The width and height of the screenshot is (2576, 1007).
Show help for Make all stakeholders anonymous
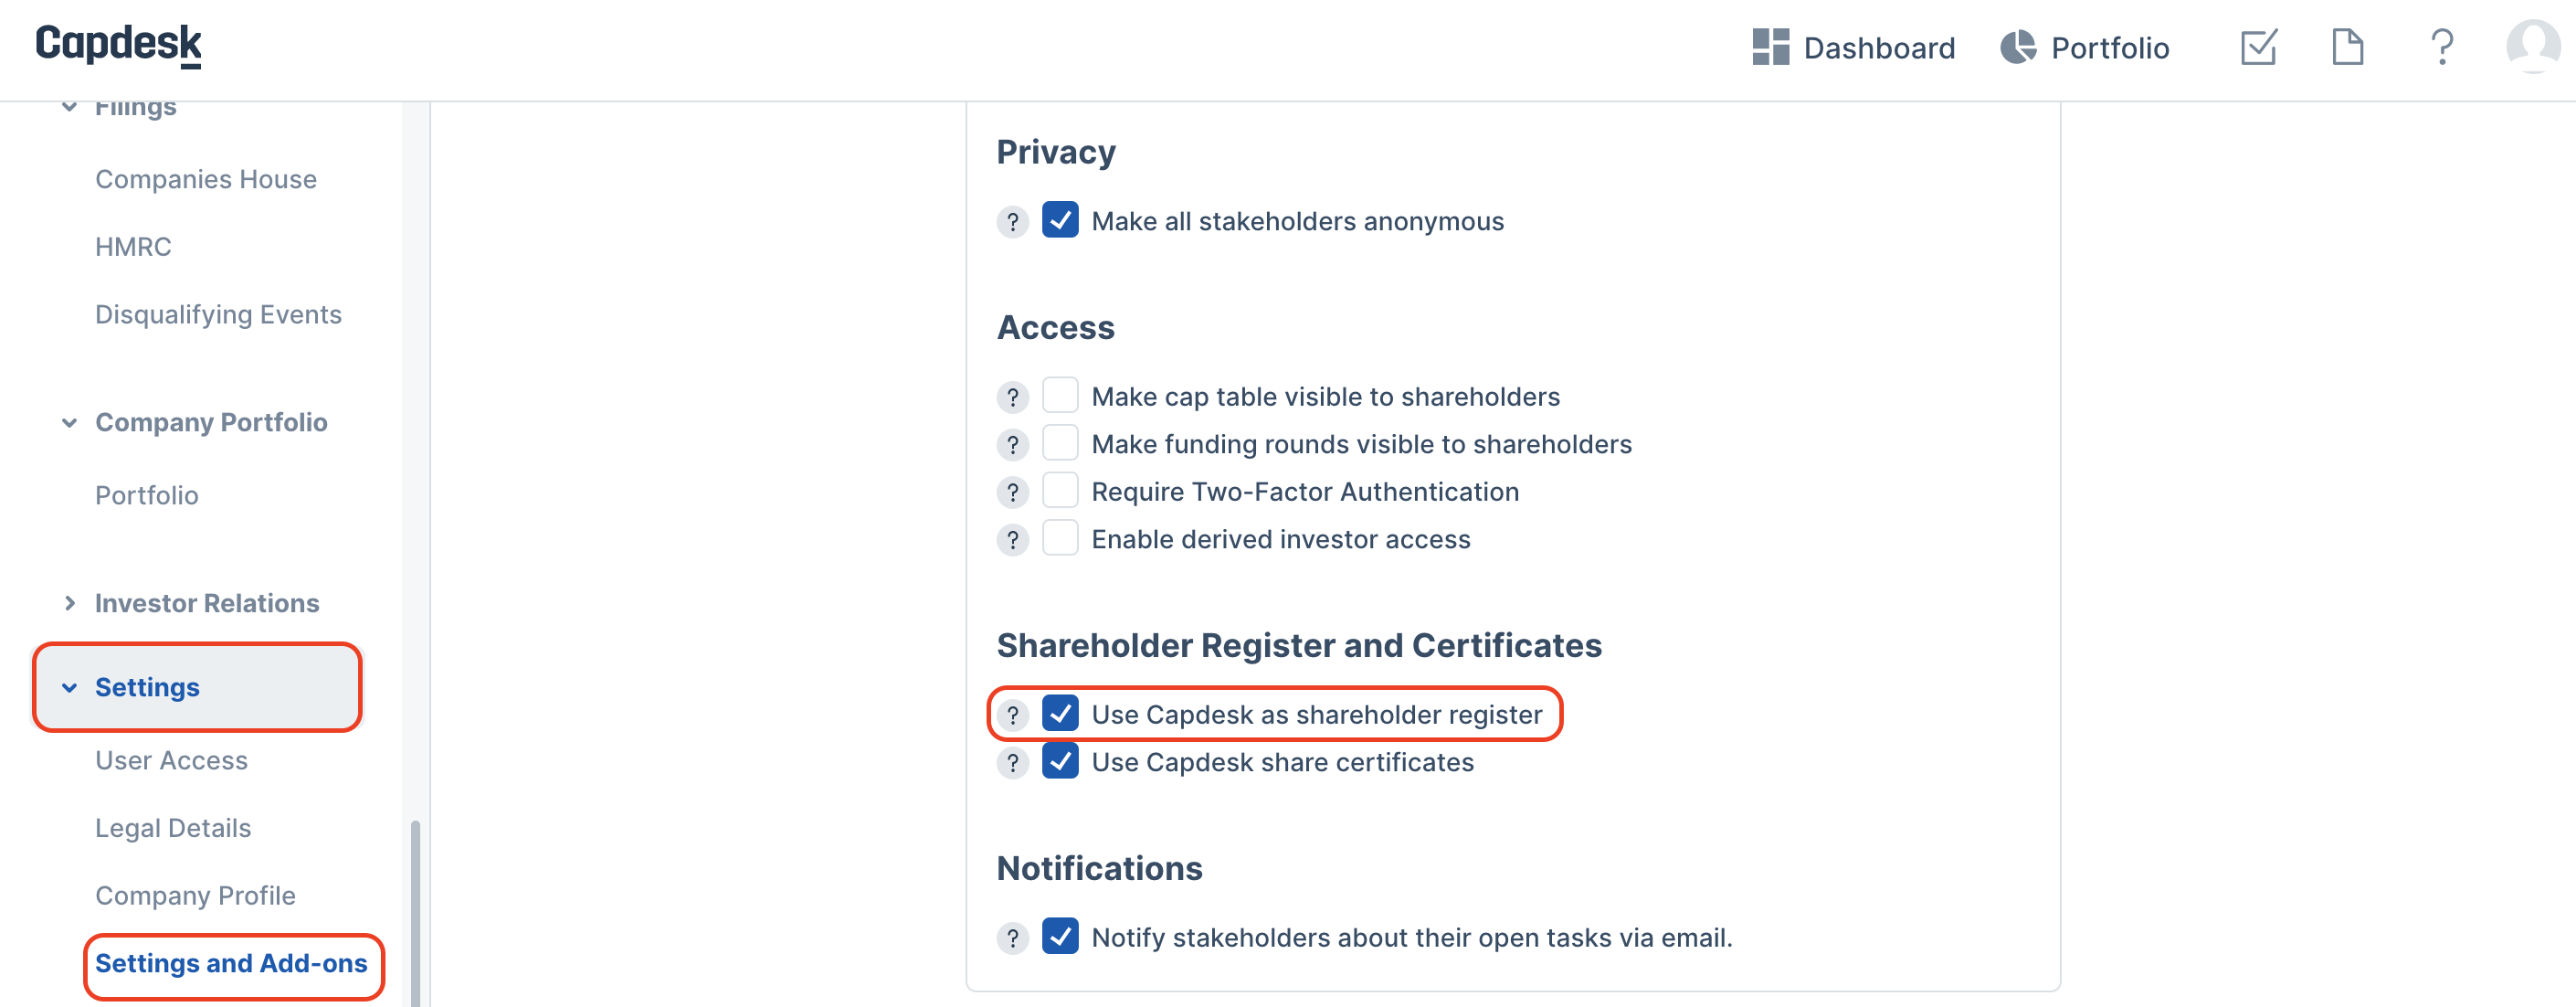click(x=1012, y=221)
